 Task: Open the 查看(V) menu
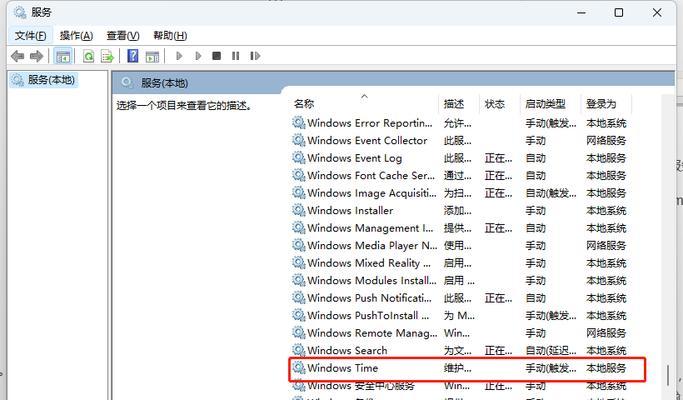(123, 36)
